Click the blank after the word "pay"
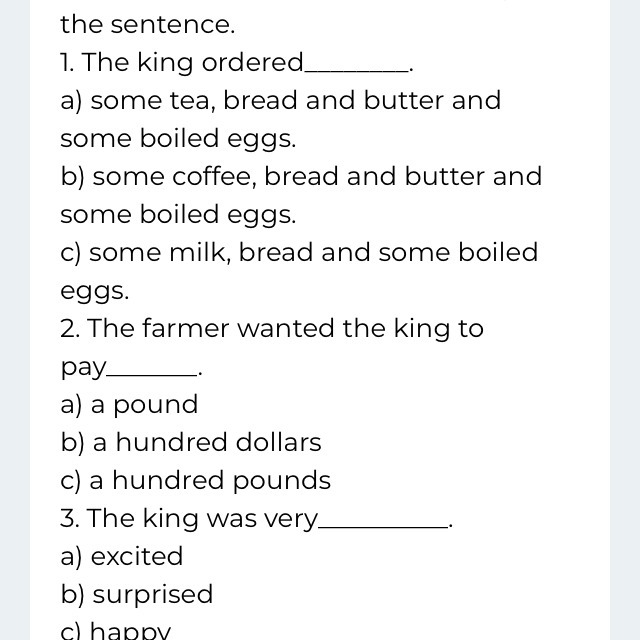The image size is (640, 640). 151,371
